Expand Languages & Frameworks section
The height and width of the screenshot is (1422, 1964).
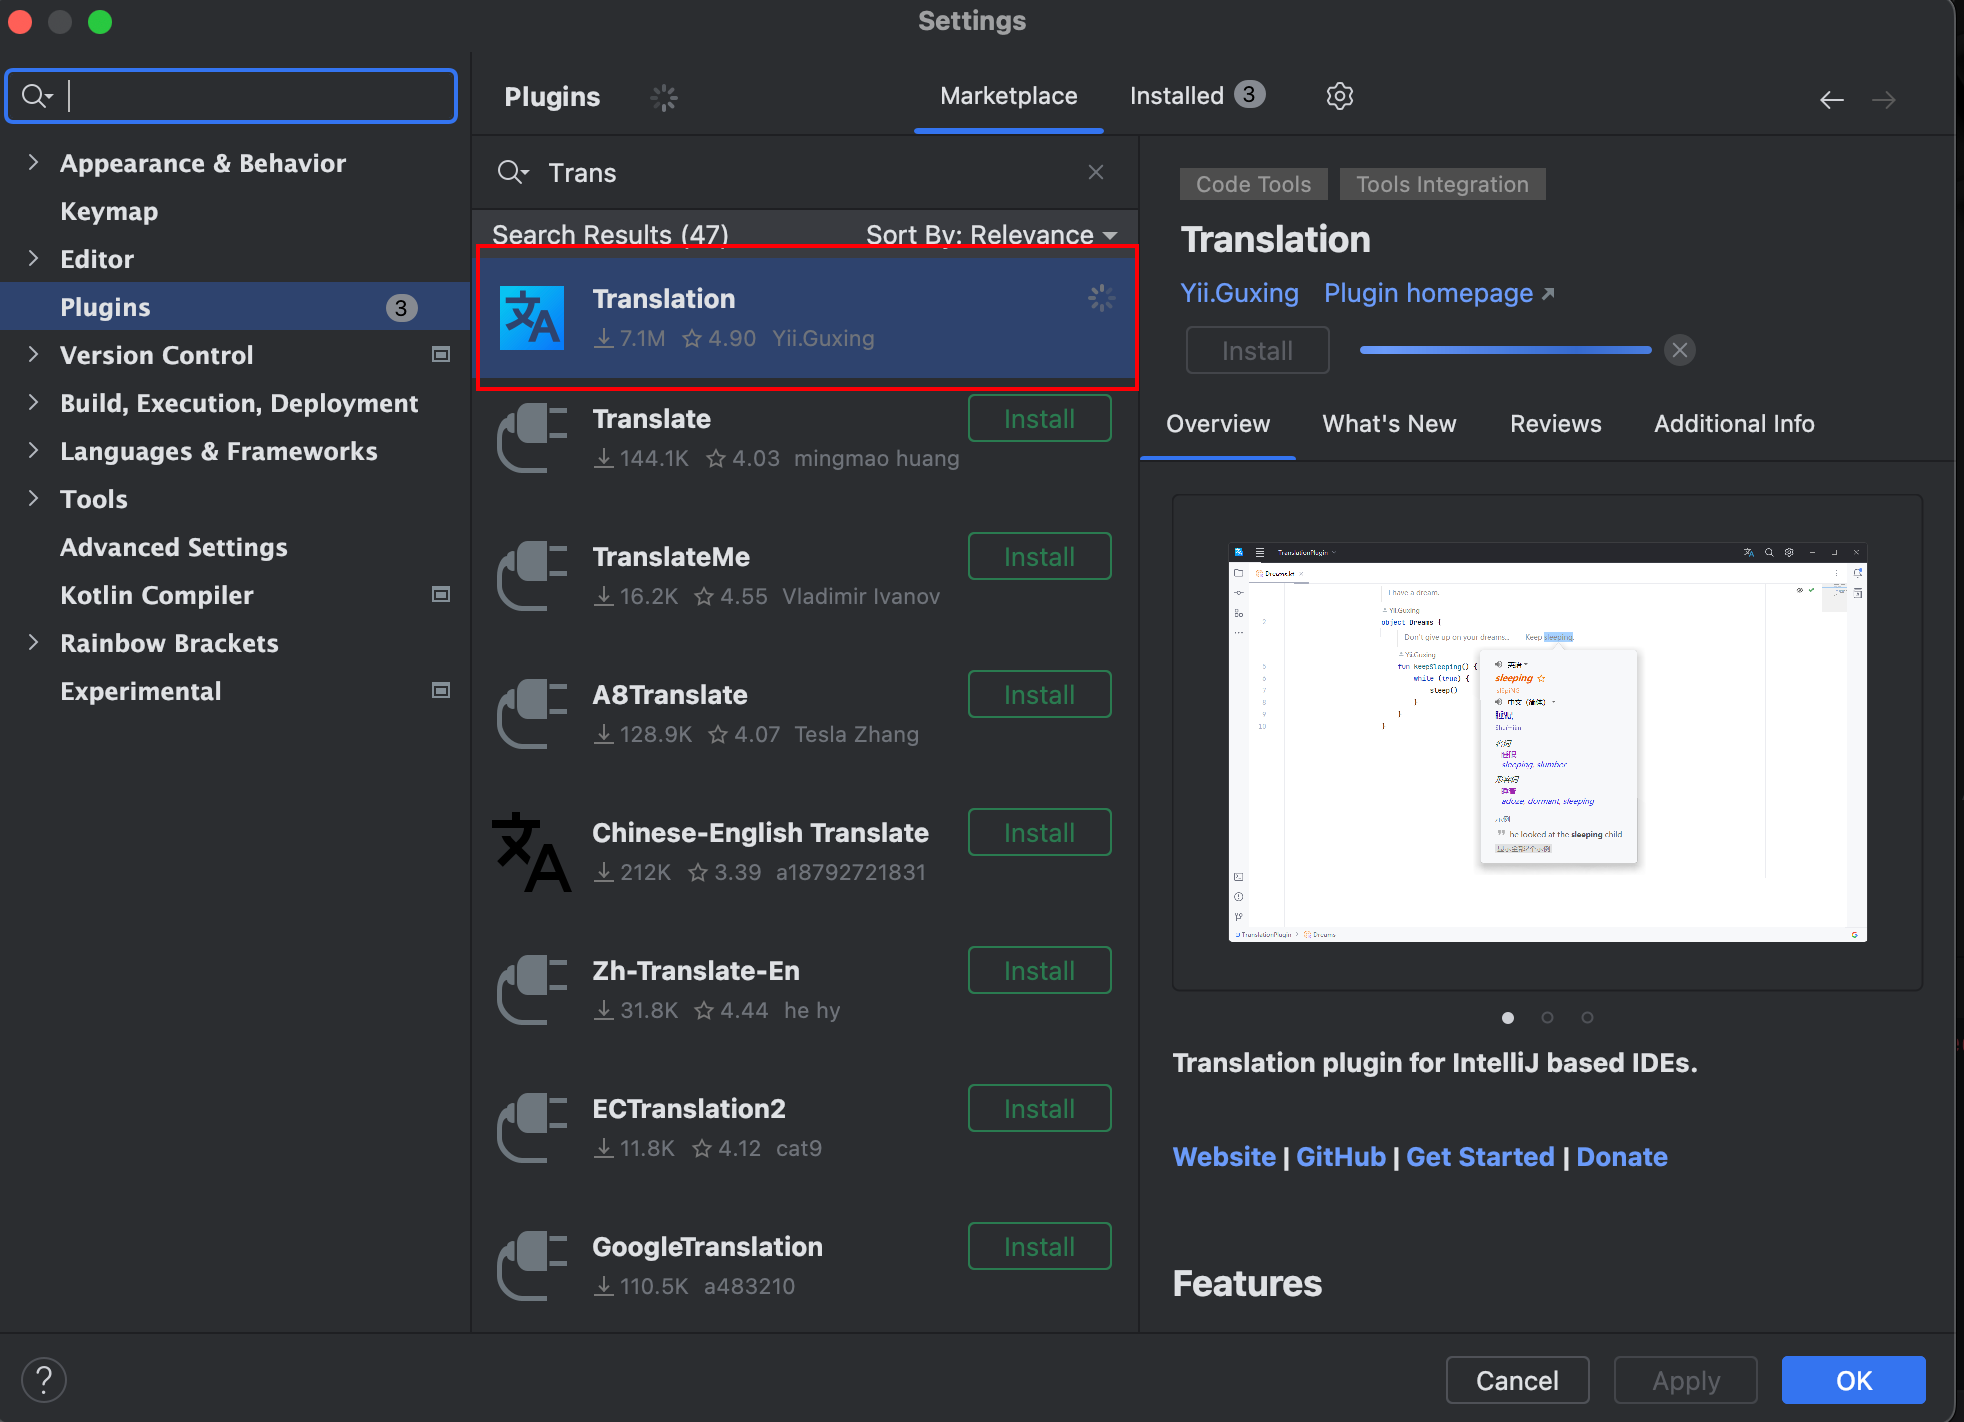tap(34, 450)
